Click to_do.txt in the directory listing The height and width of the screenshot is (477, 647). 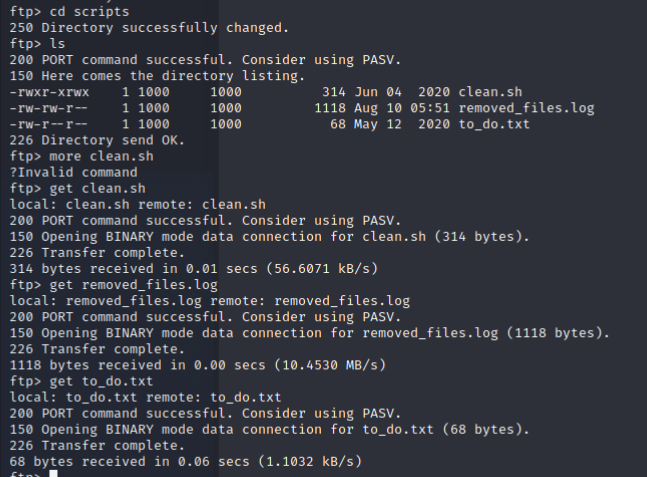coord(494,124)
